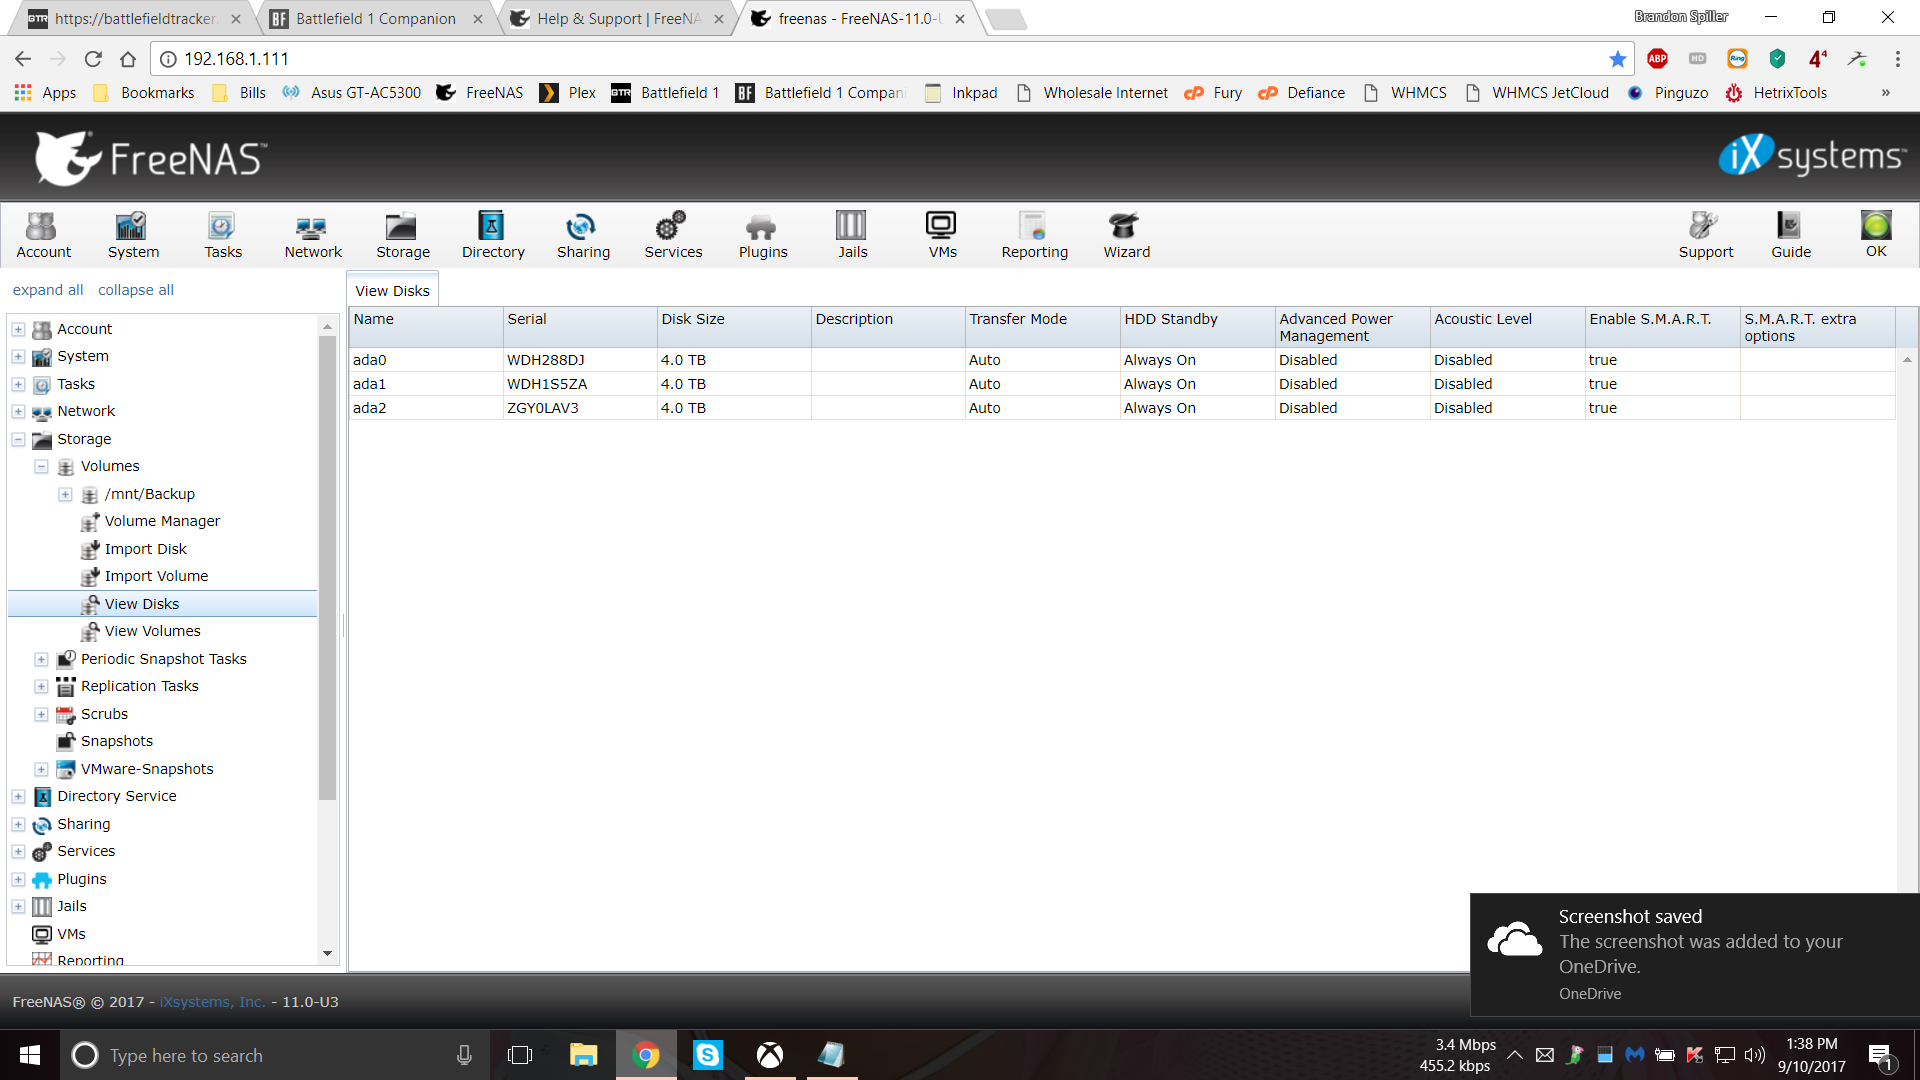1920x1080 pixels.
Task: Expand the System tree node
Action: pos(18,356)
